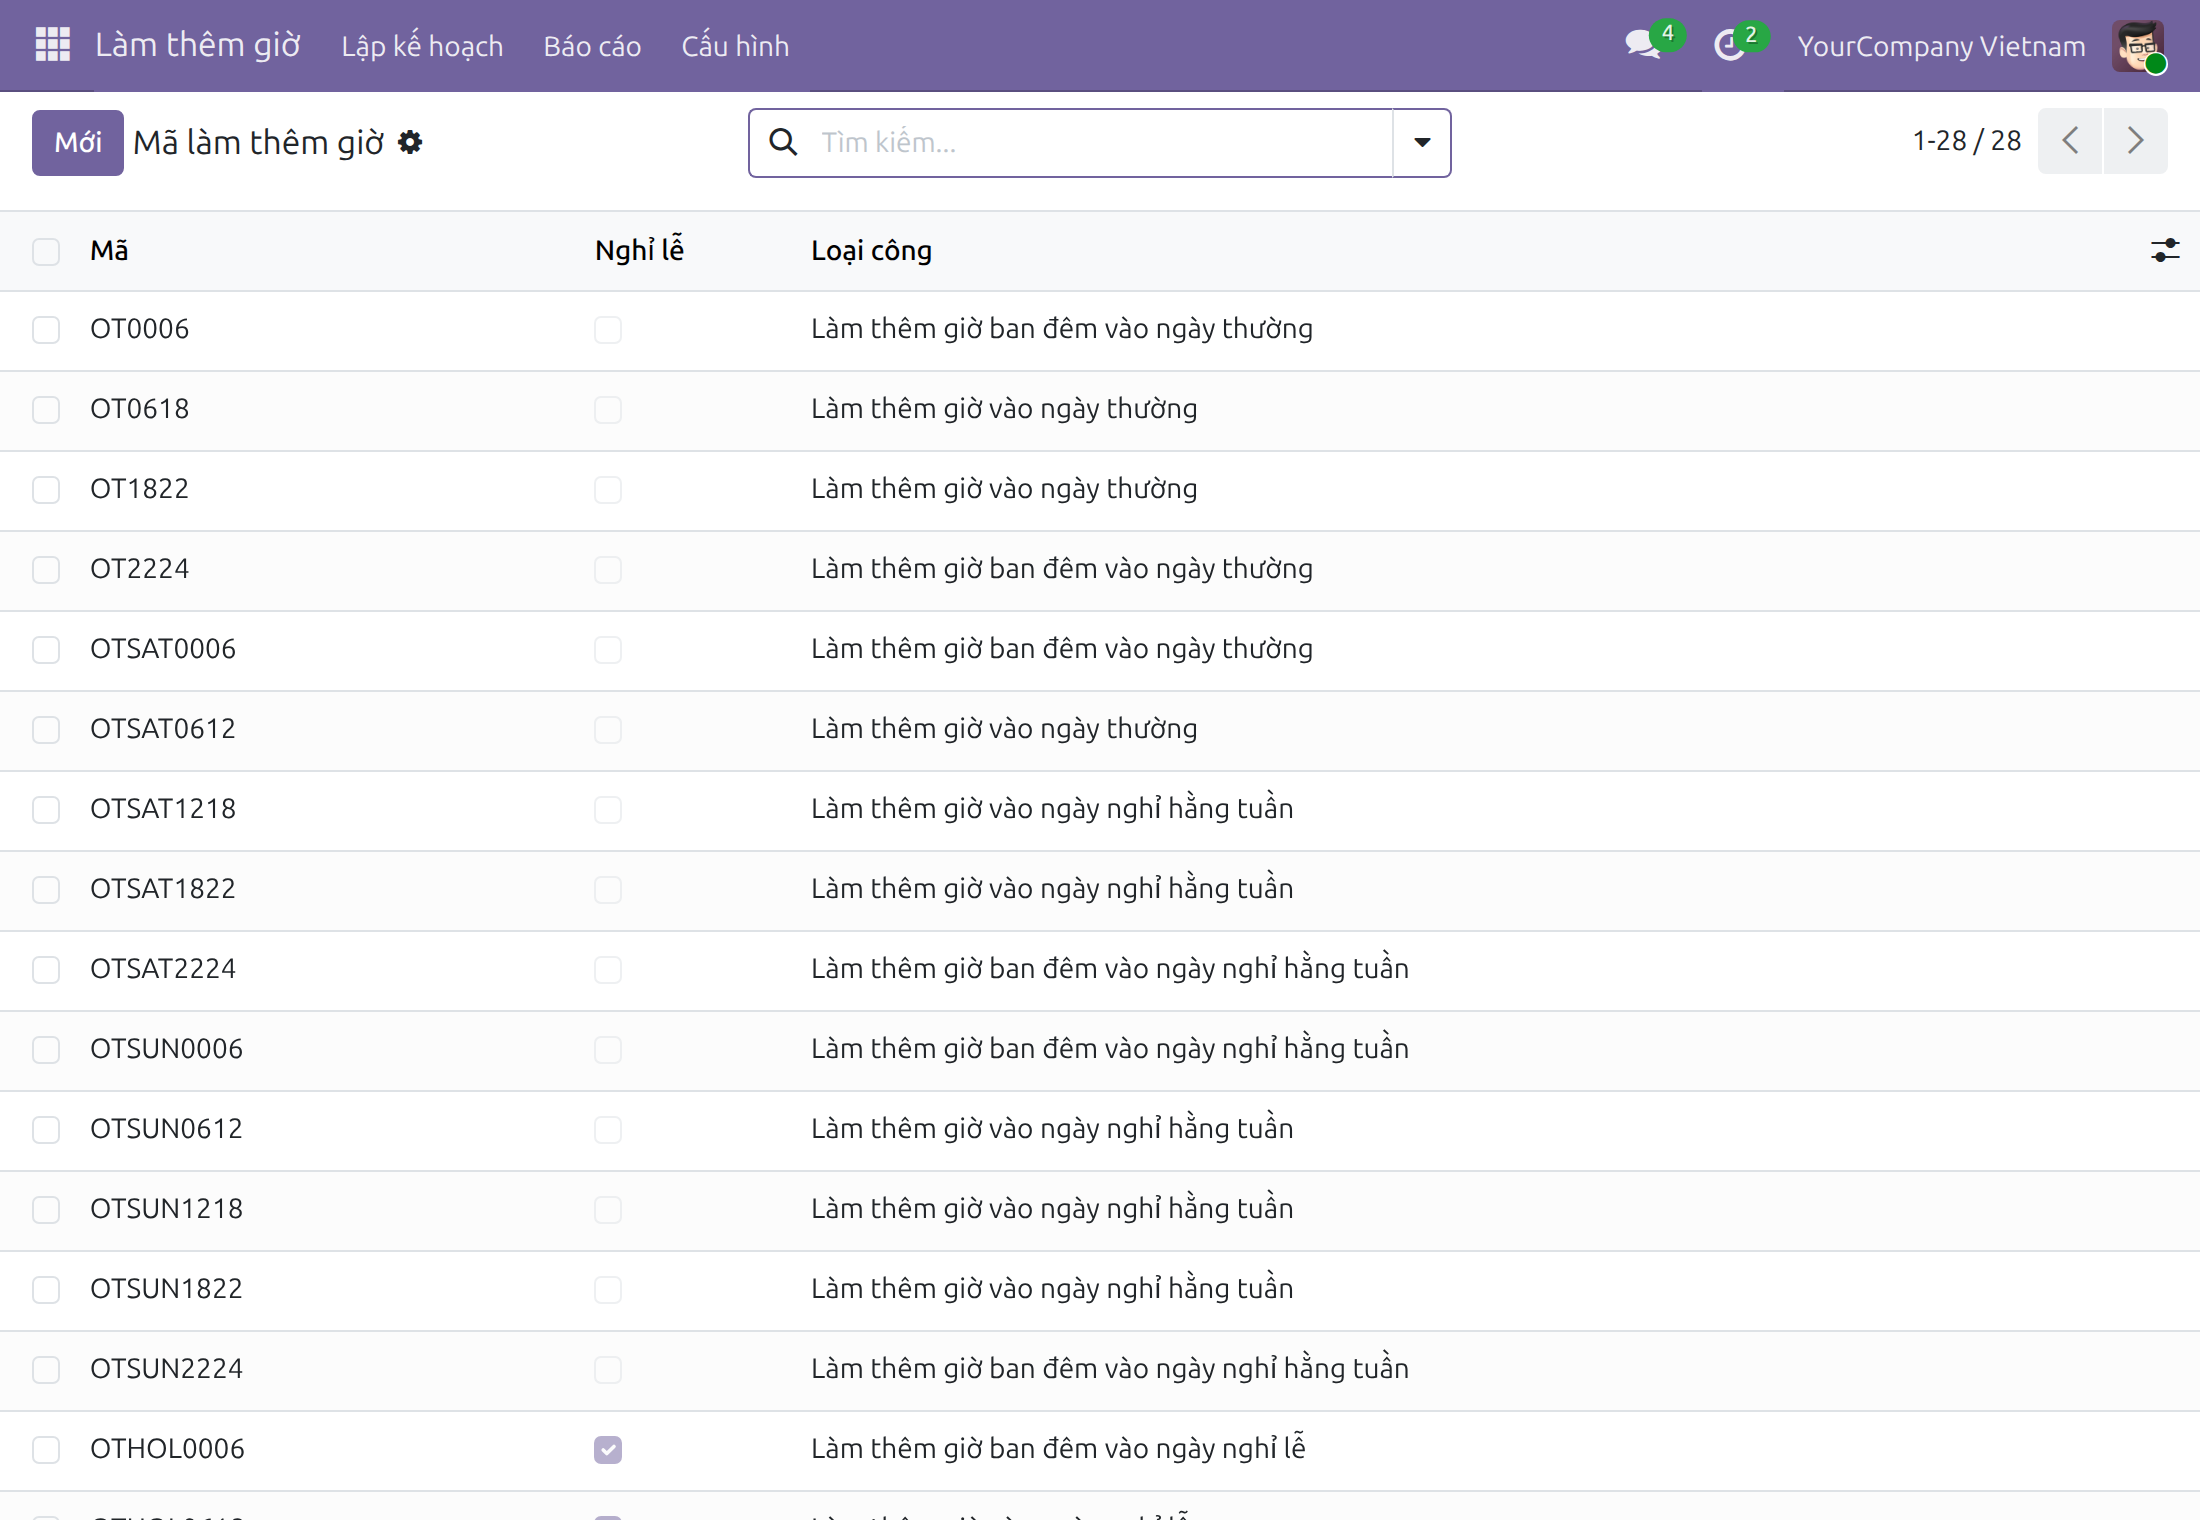Click the Mới button
The width and height of the screenshot is (2200, 1520).
78,143
